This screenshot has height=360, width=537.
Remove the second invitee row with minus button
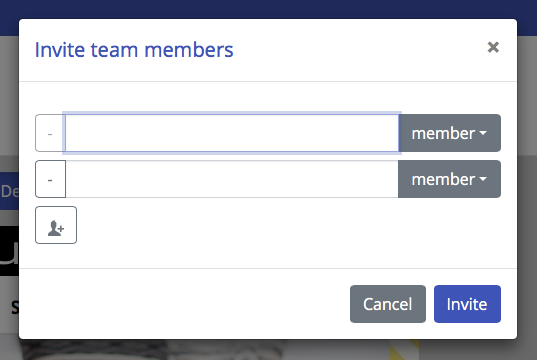click(x=50, y=179)
